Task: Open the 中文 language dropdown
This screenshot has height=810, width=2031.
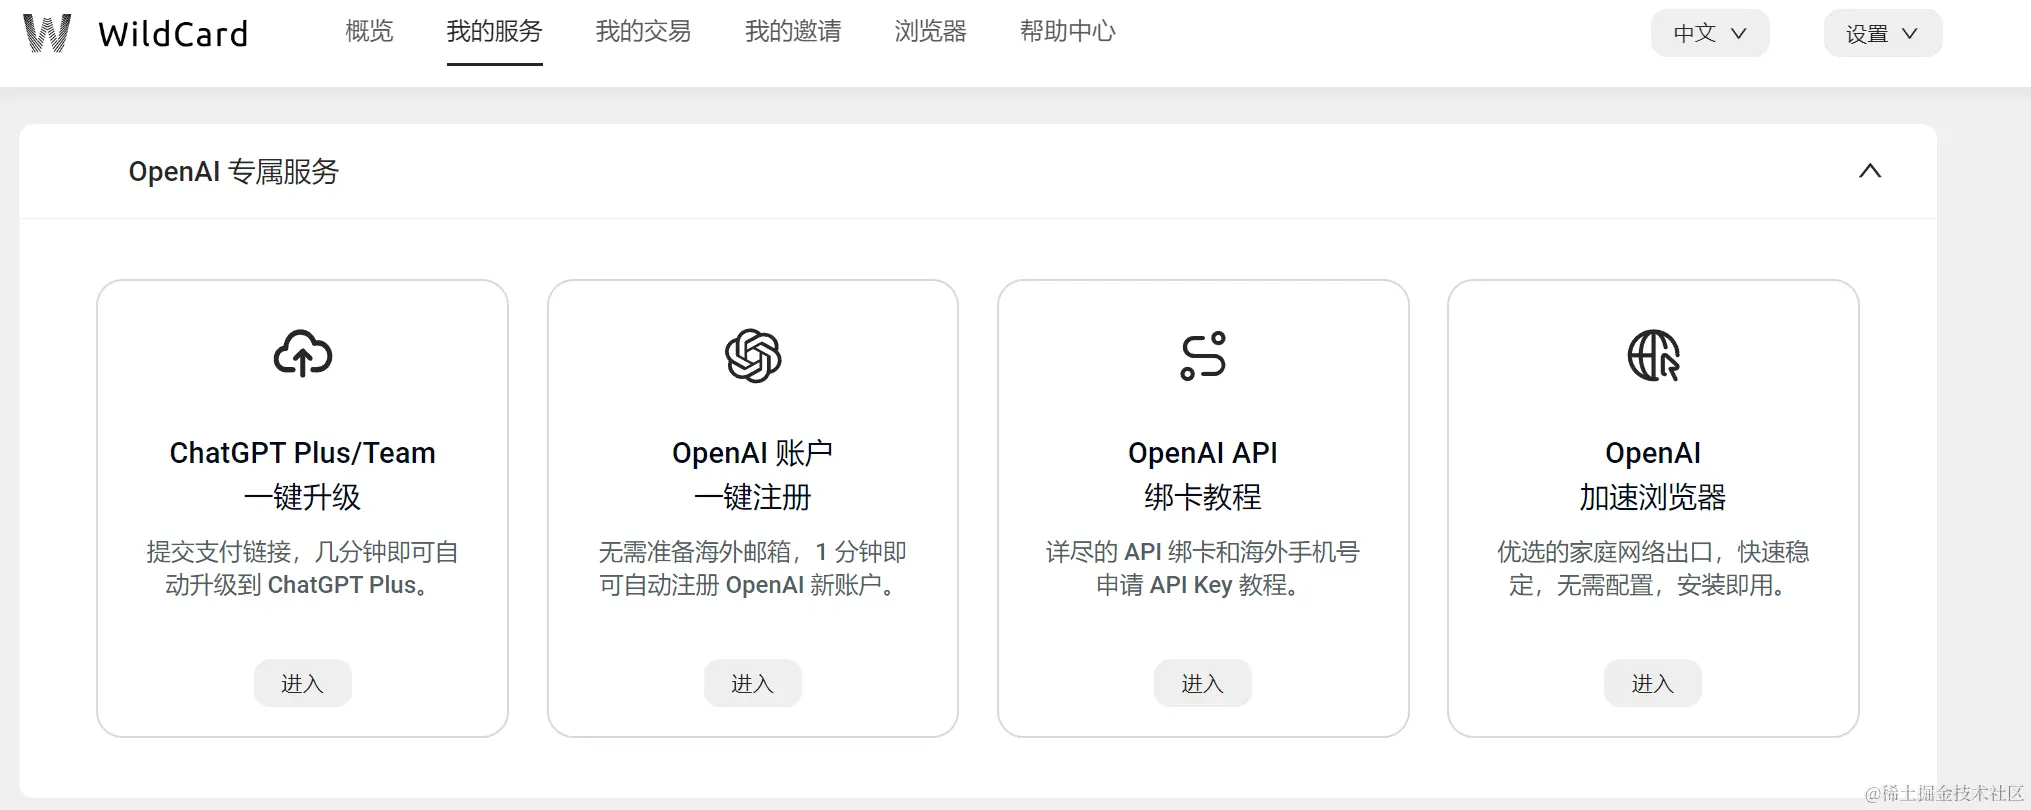Action: [1710, 33]
